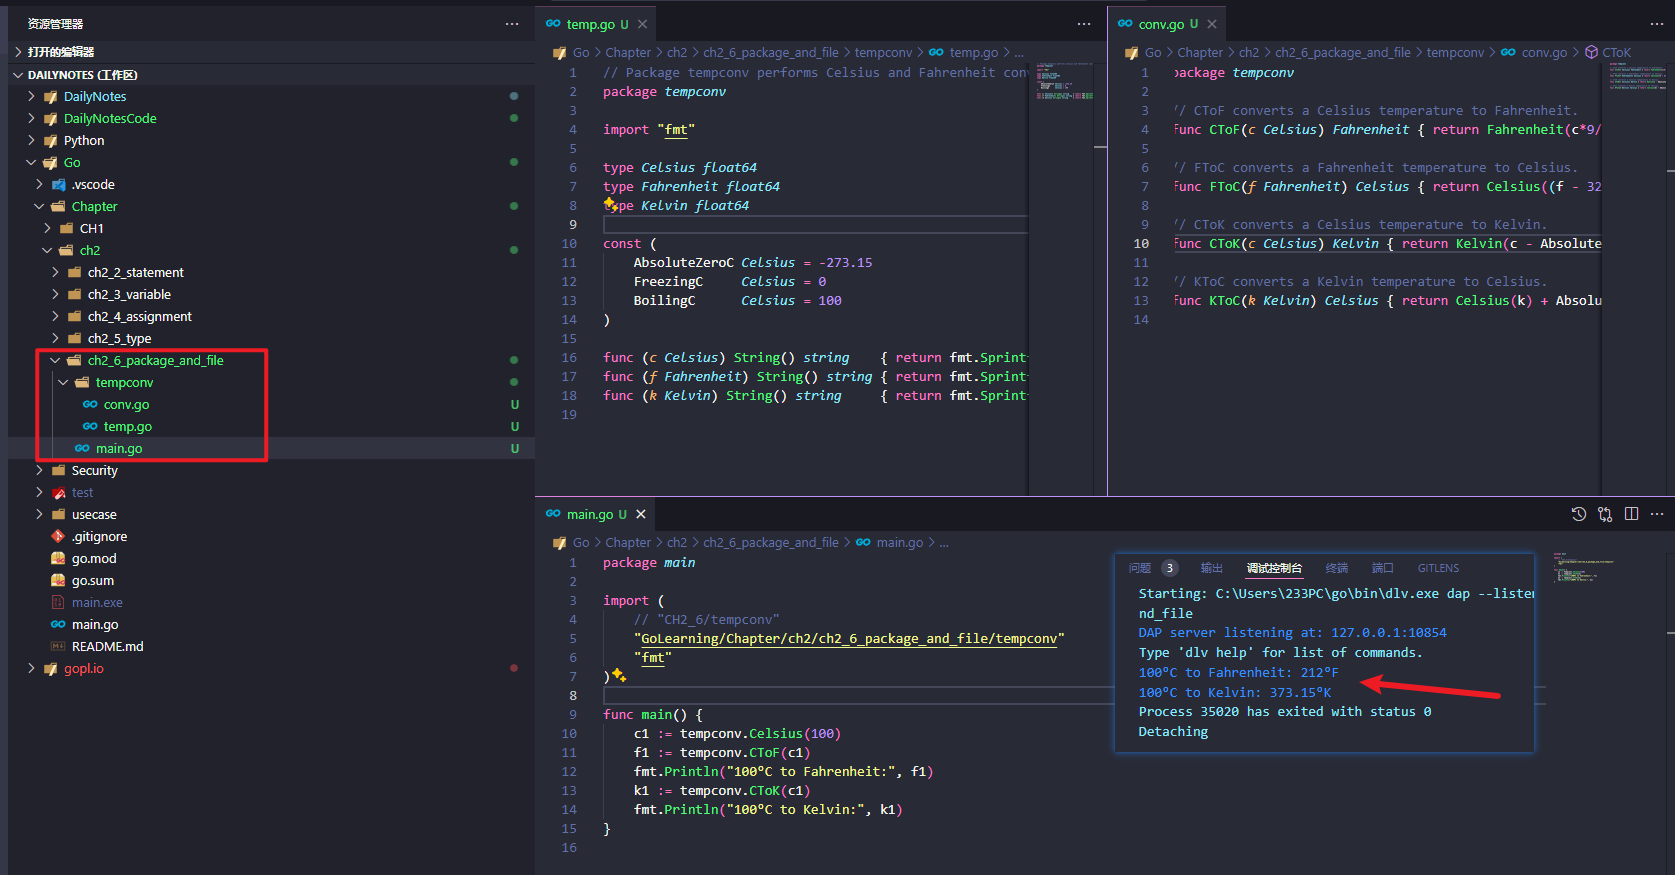Split the main.go editor
1675x875 pixels.
coord(1631,514)
